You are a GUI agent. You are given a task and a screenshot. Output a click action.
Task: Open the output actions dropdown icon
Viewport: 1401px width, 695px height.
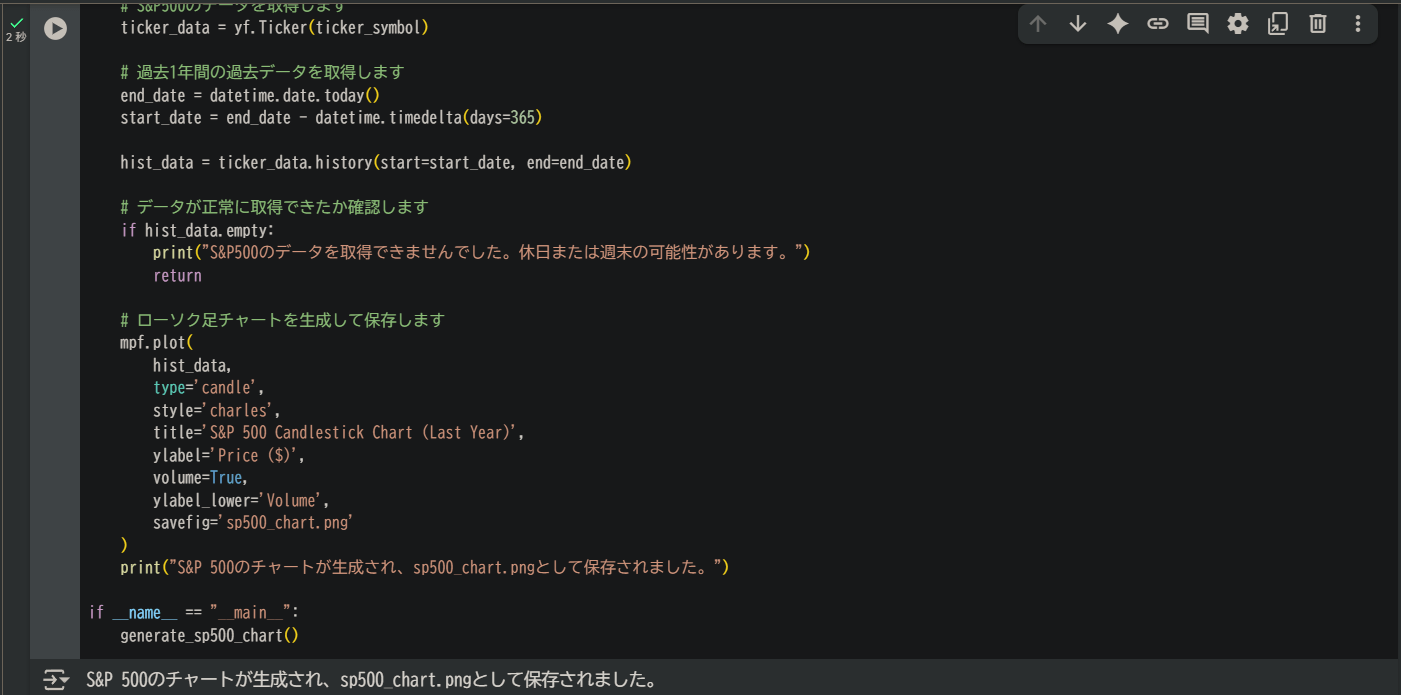click(56, 681)
